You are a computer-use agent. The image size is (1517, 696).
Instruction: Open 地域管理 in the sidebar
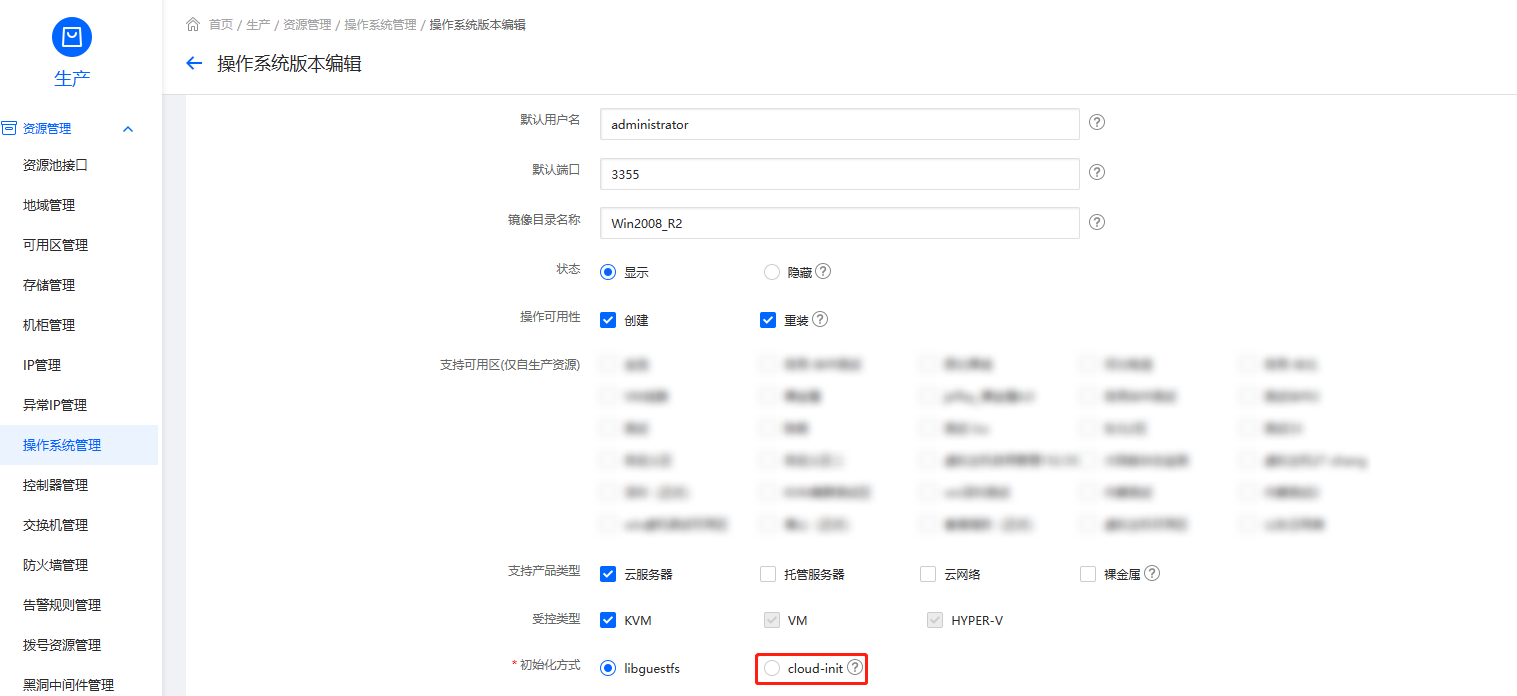click(49, 205)
